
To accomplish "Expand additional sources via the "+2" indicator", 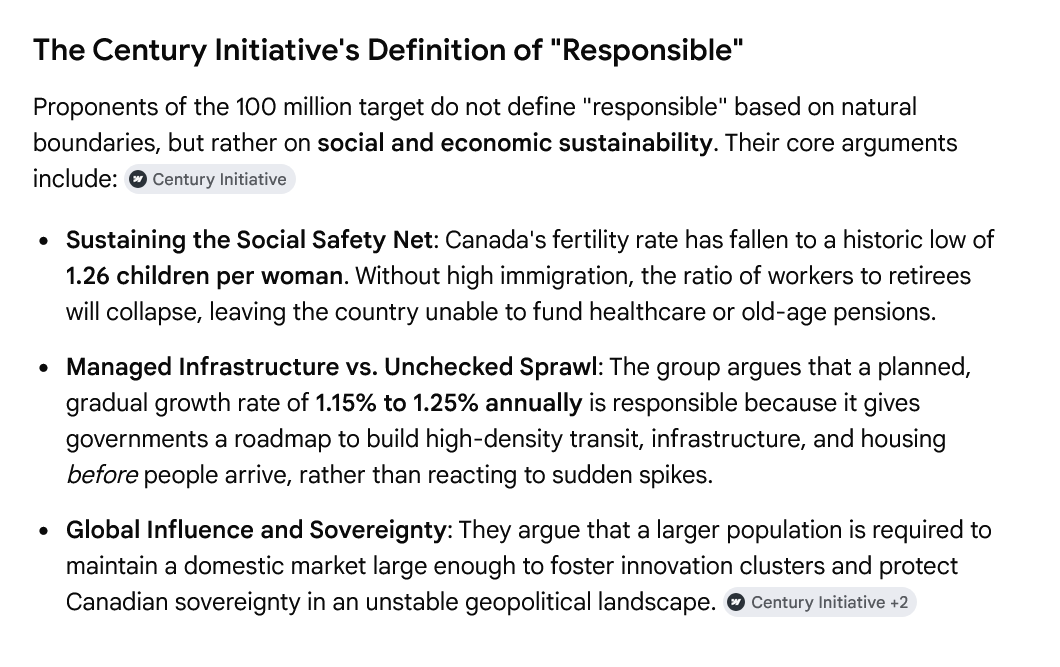I will (899, 602).
